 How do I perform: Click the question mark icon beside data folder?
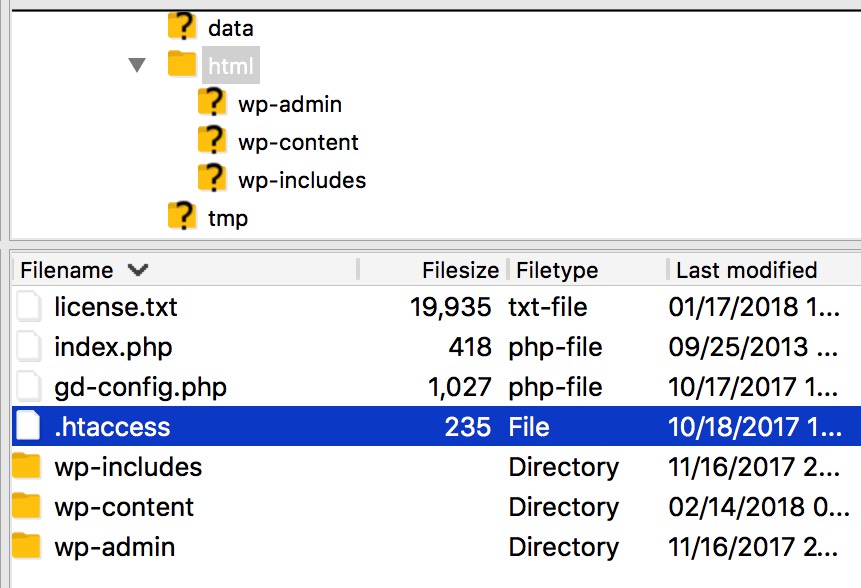point(183,26)
